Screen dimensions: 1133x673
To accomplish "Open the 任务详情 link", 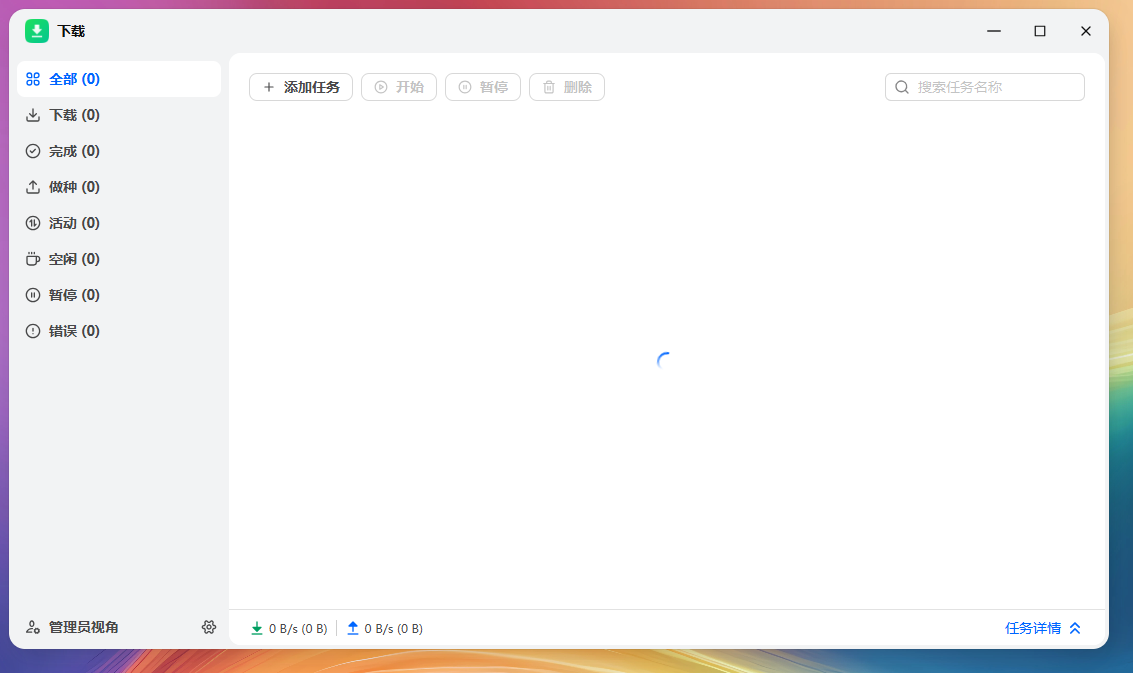I will click(1033, 628).
